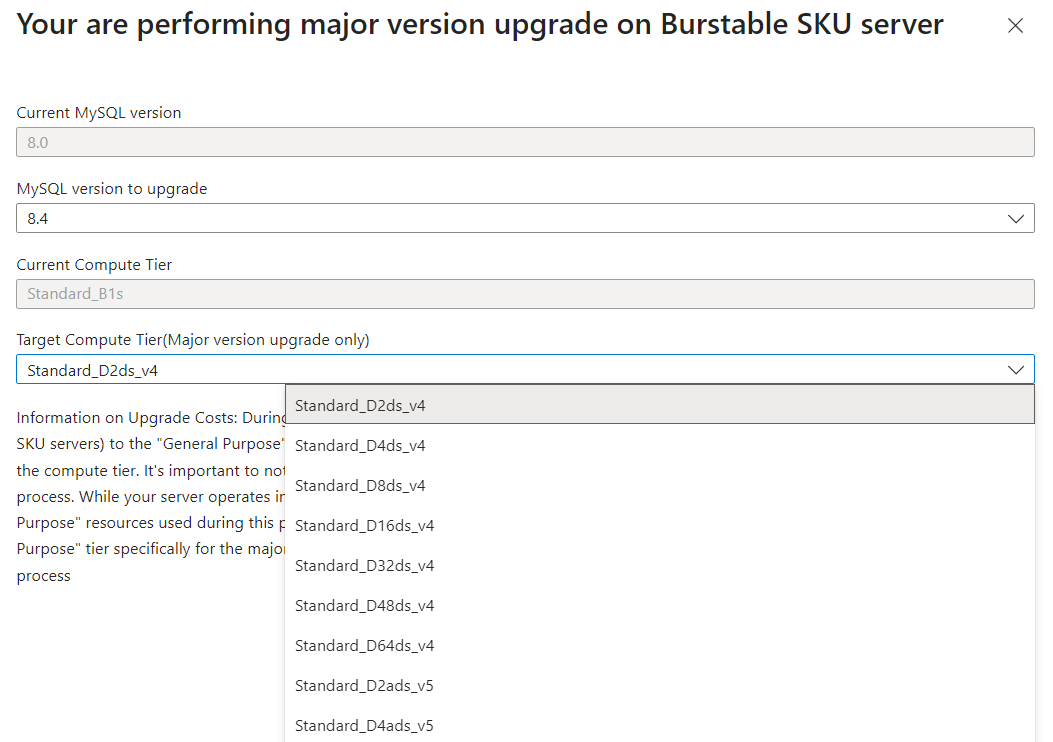1053x742 pixels.
Task: Click the chevron arrow beside version 8.4
Action: [1016, 218]
